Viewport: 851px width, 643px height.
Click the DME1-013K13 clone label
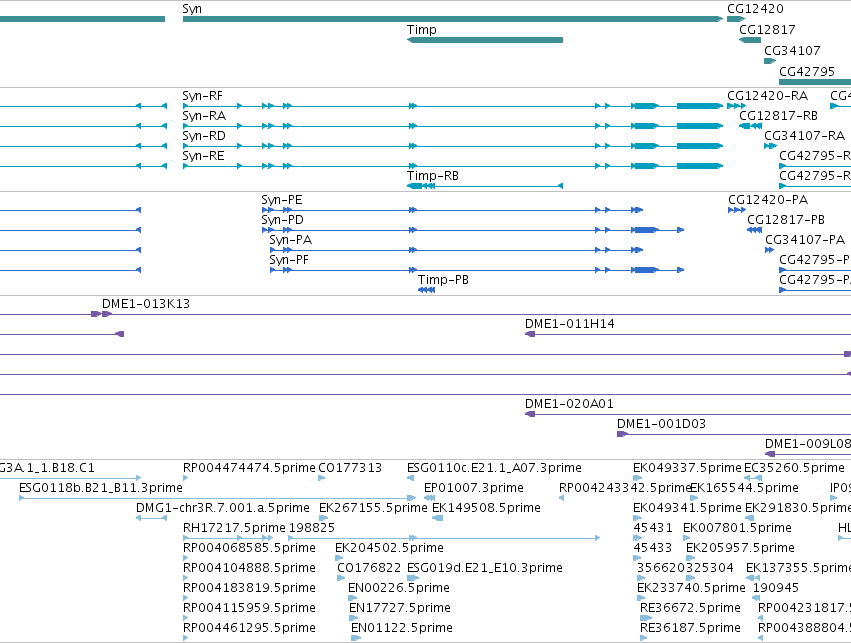(146, 304)
